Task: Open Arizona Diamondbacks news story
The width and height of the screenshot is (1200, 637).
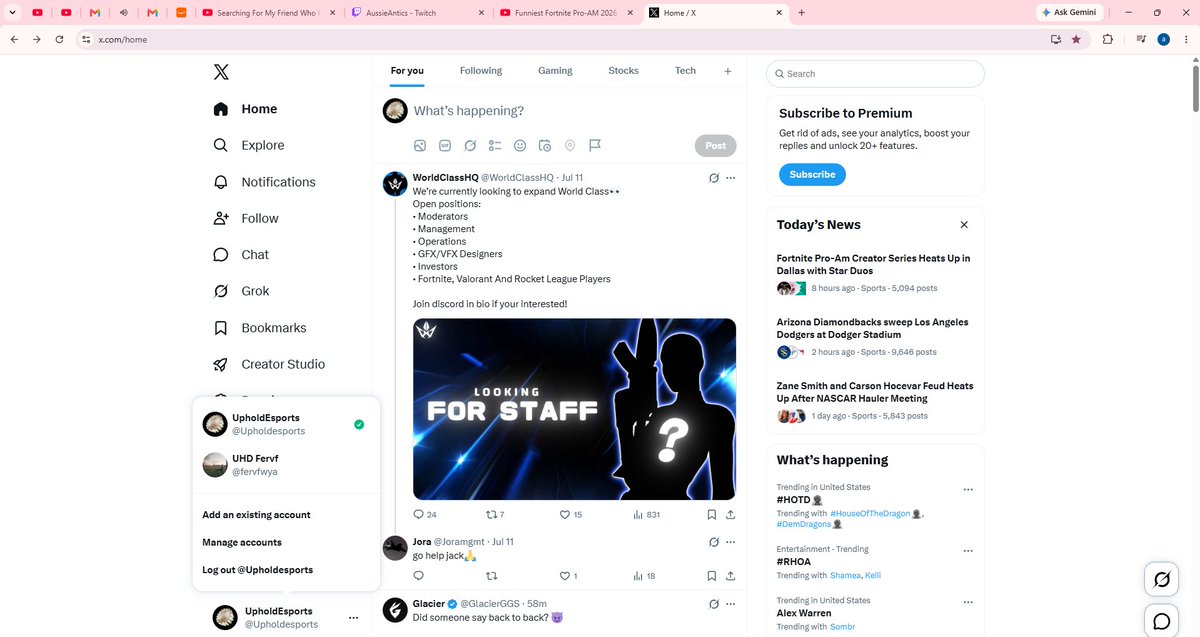Action: tap(875, 338)
